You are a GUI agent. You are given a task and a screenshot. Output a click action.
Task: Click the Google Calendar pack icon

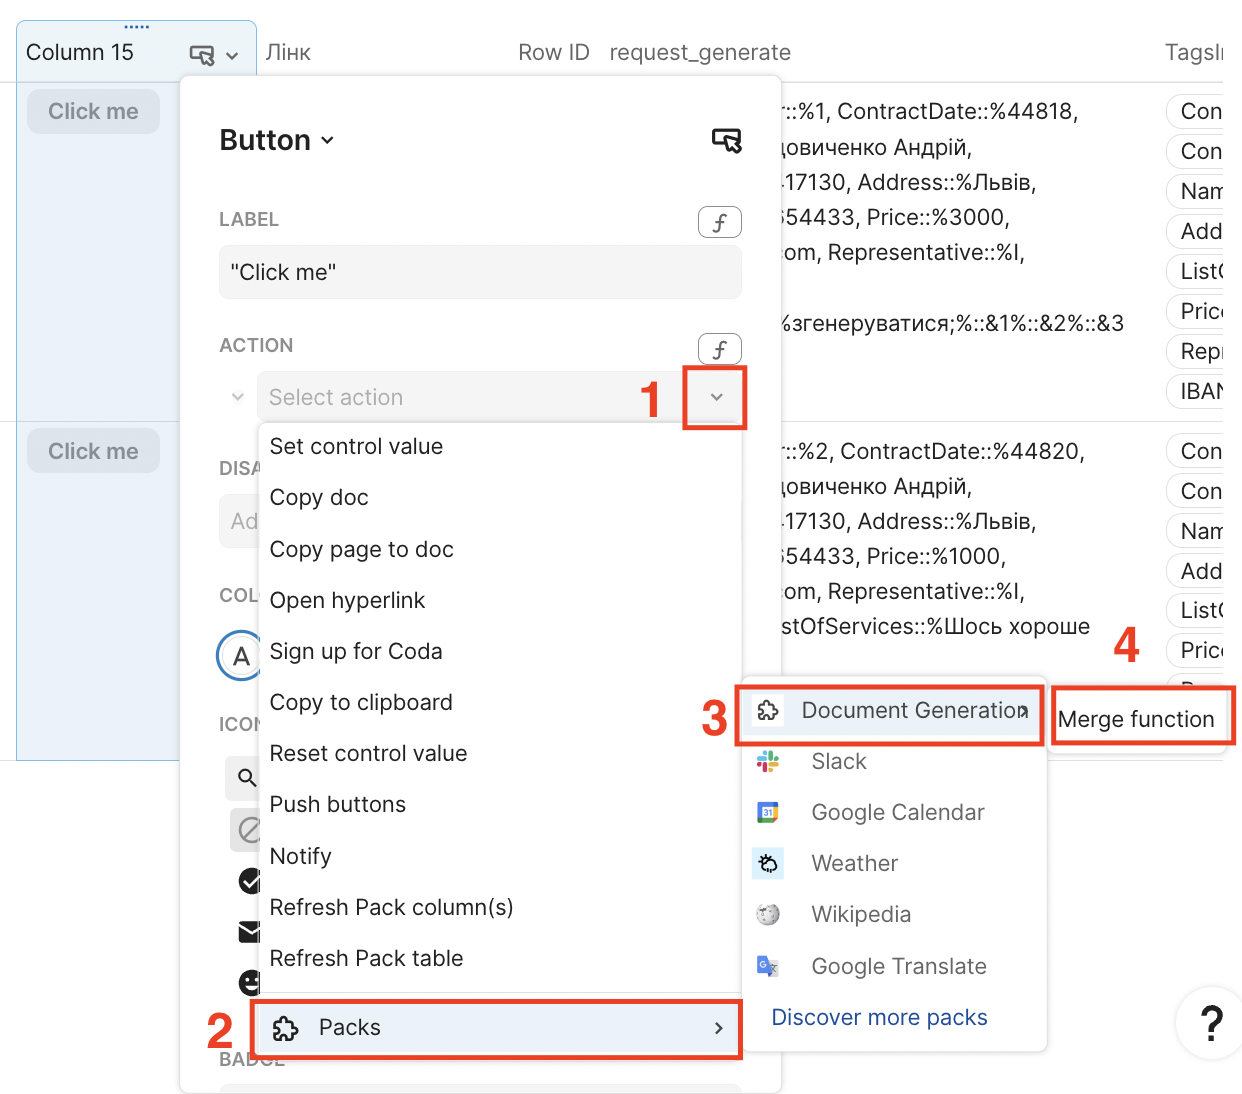pos(768,813)
